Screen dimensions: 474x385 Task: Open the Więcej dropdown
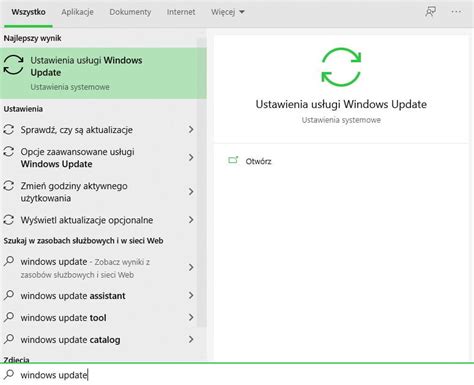tap(228, 12)
